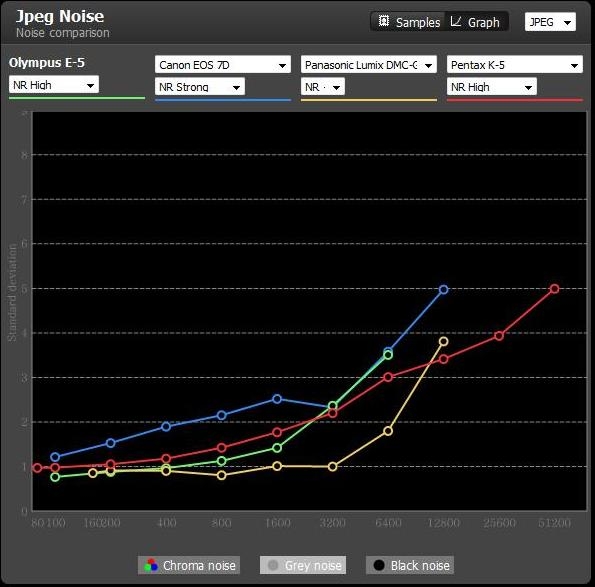Toggle the Chroma noise mode
This screenshot has width=595, height=587.
(x=189, y=565)
